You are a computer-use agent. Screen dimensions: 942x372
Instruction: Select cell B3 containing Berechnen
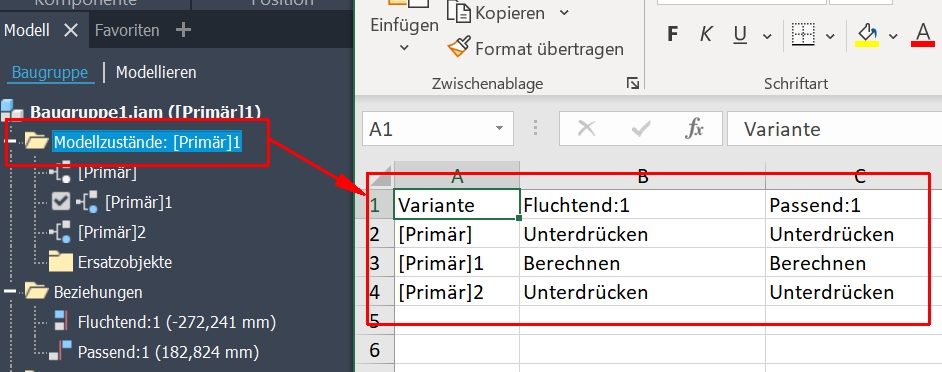642,263
